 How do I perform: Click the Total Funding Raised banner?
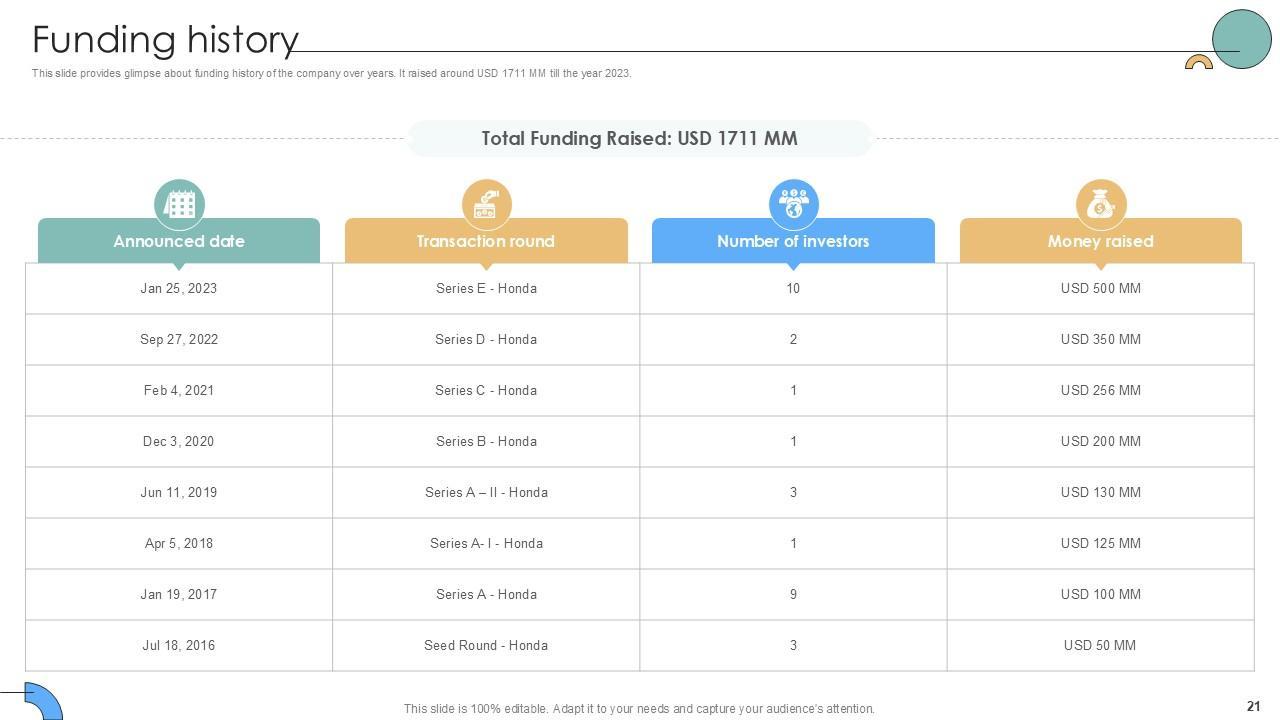tap(640, 139)
